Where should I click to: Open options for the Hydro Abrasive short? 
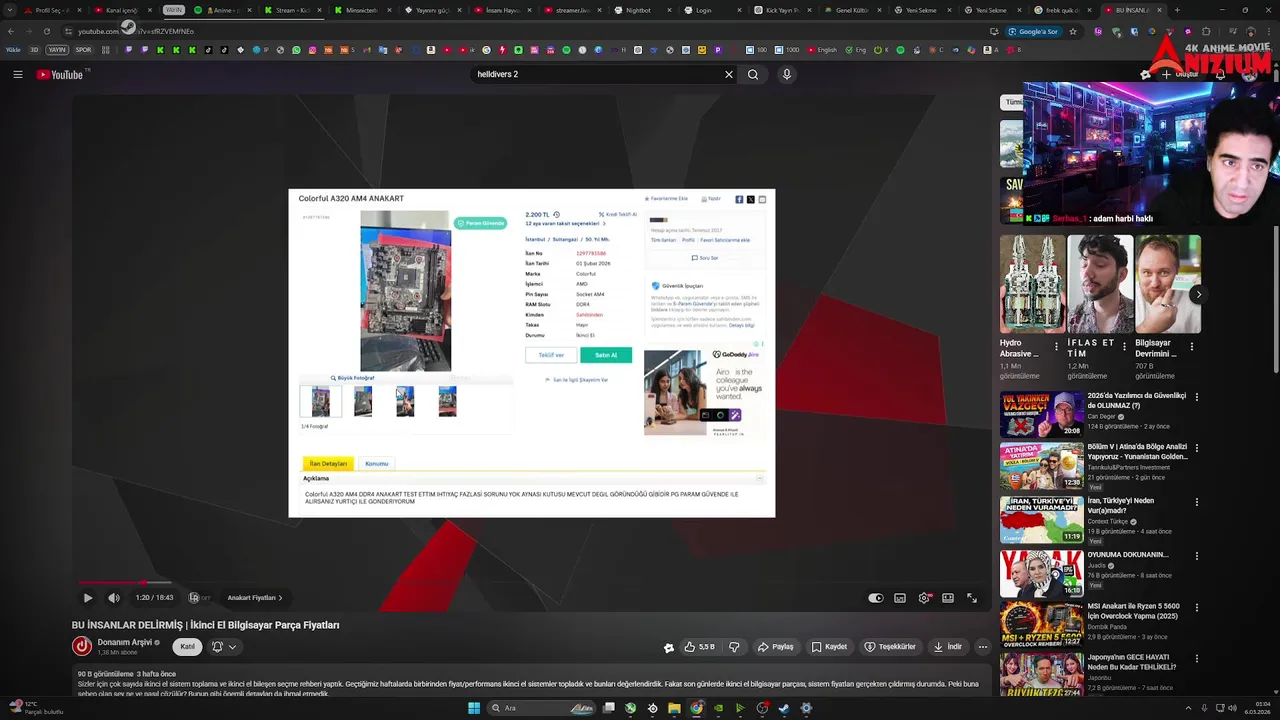point(1057,347)
